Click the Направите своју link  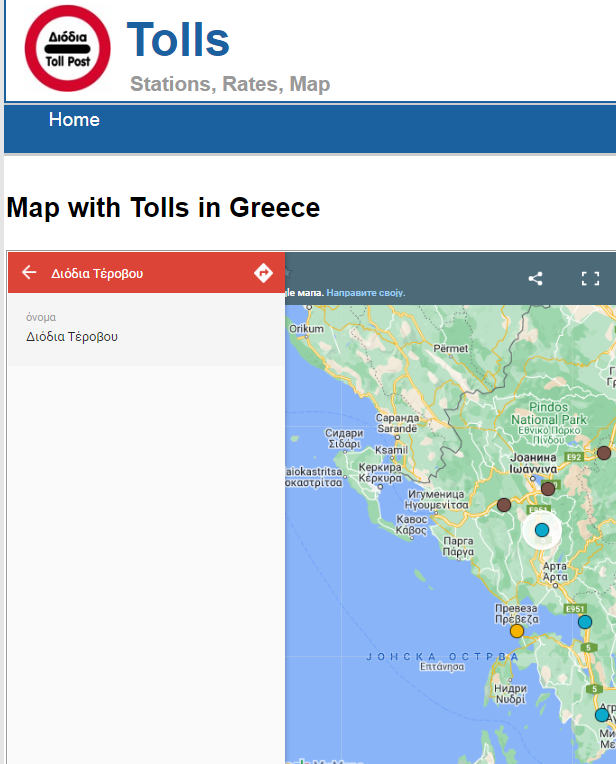(366, 293)
